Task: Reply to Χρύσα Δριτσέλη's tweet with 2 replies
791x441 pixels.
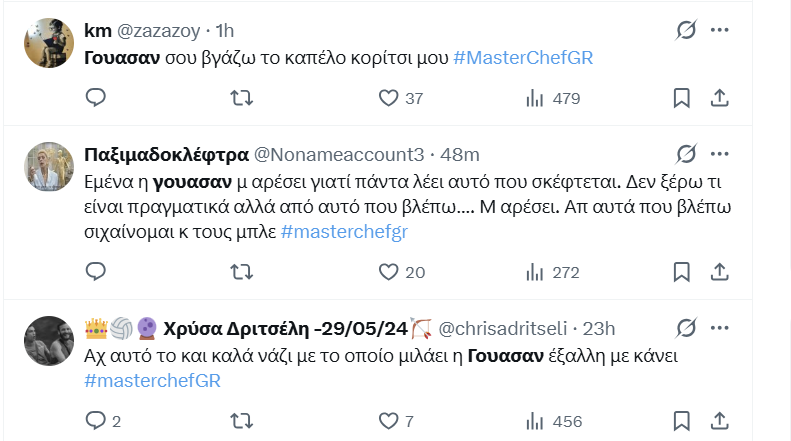Action: [96, 421]
